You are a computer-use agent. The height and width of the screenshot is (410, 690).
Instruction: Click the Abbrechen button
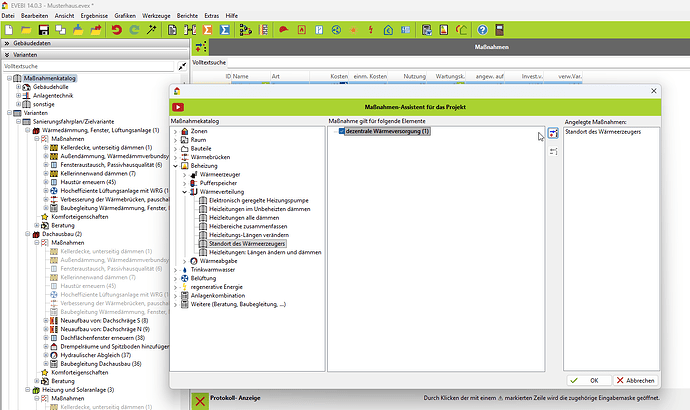[634, 380]
